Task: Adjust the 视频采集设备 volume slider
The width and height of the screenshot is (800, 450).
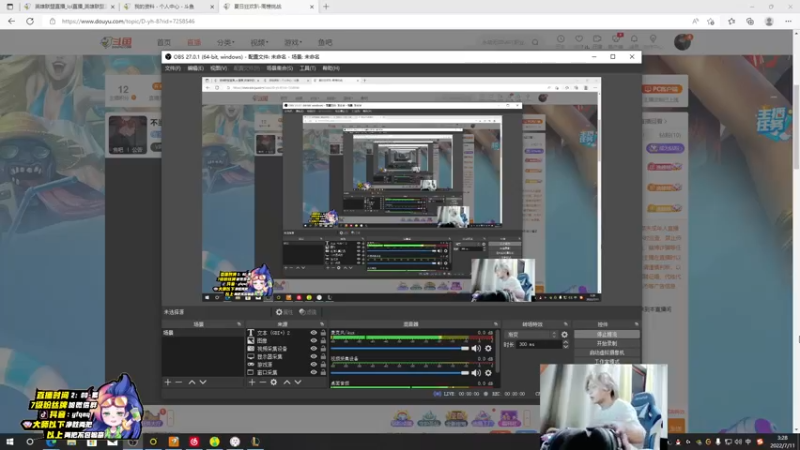Action: [x=399, y=373]
